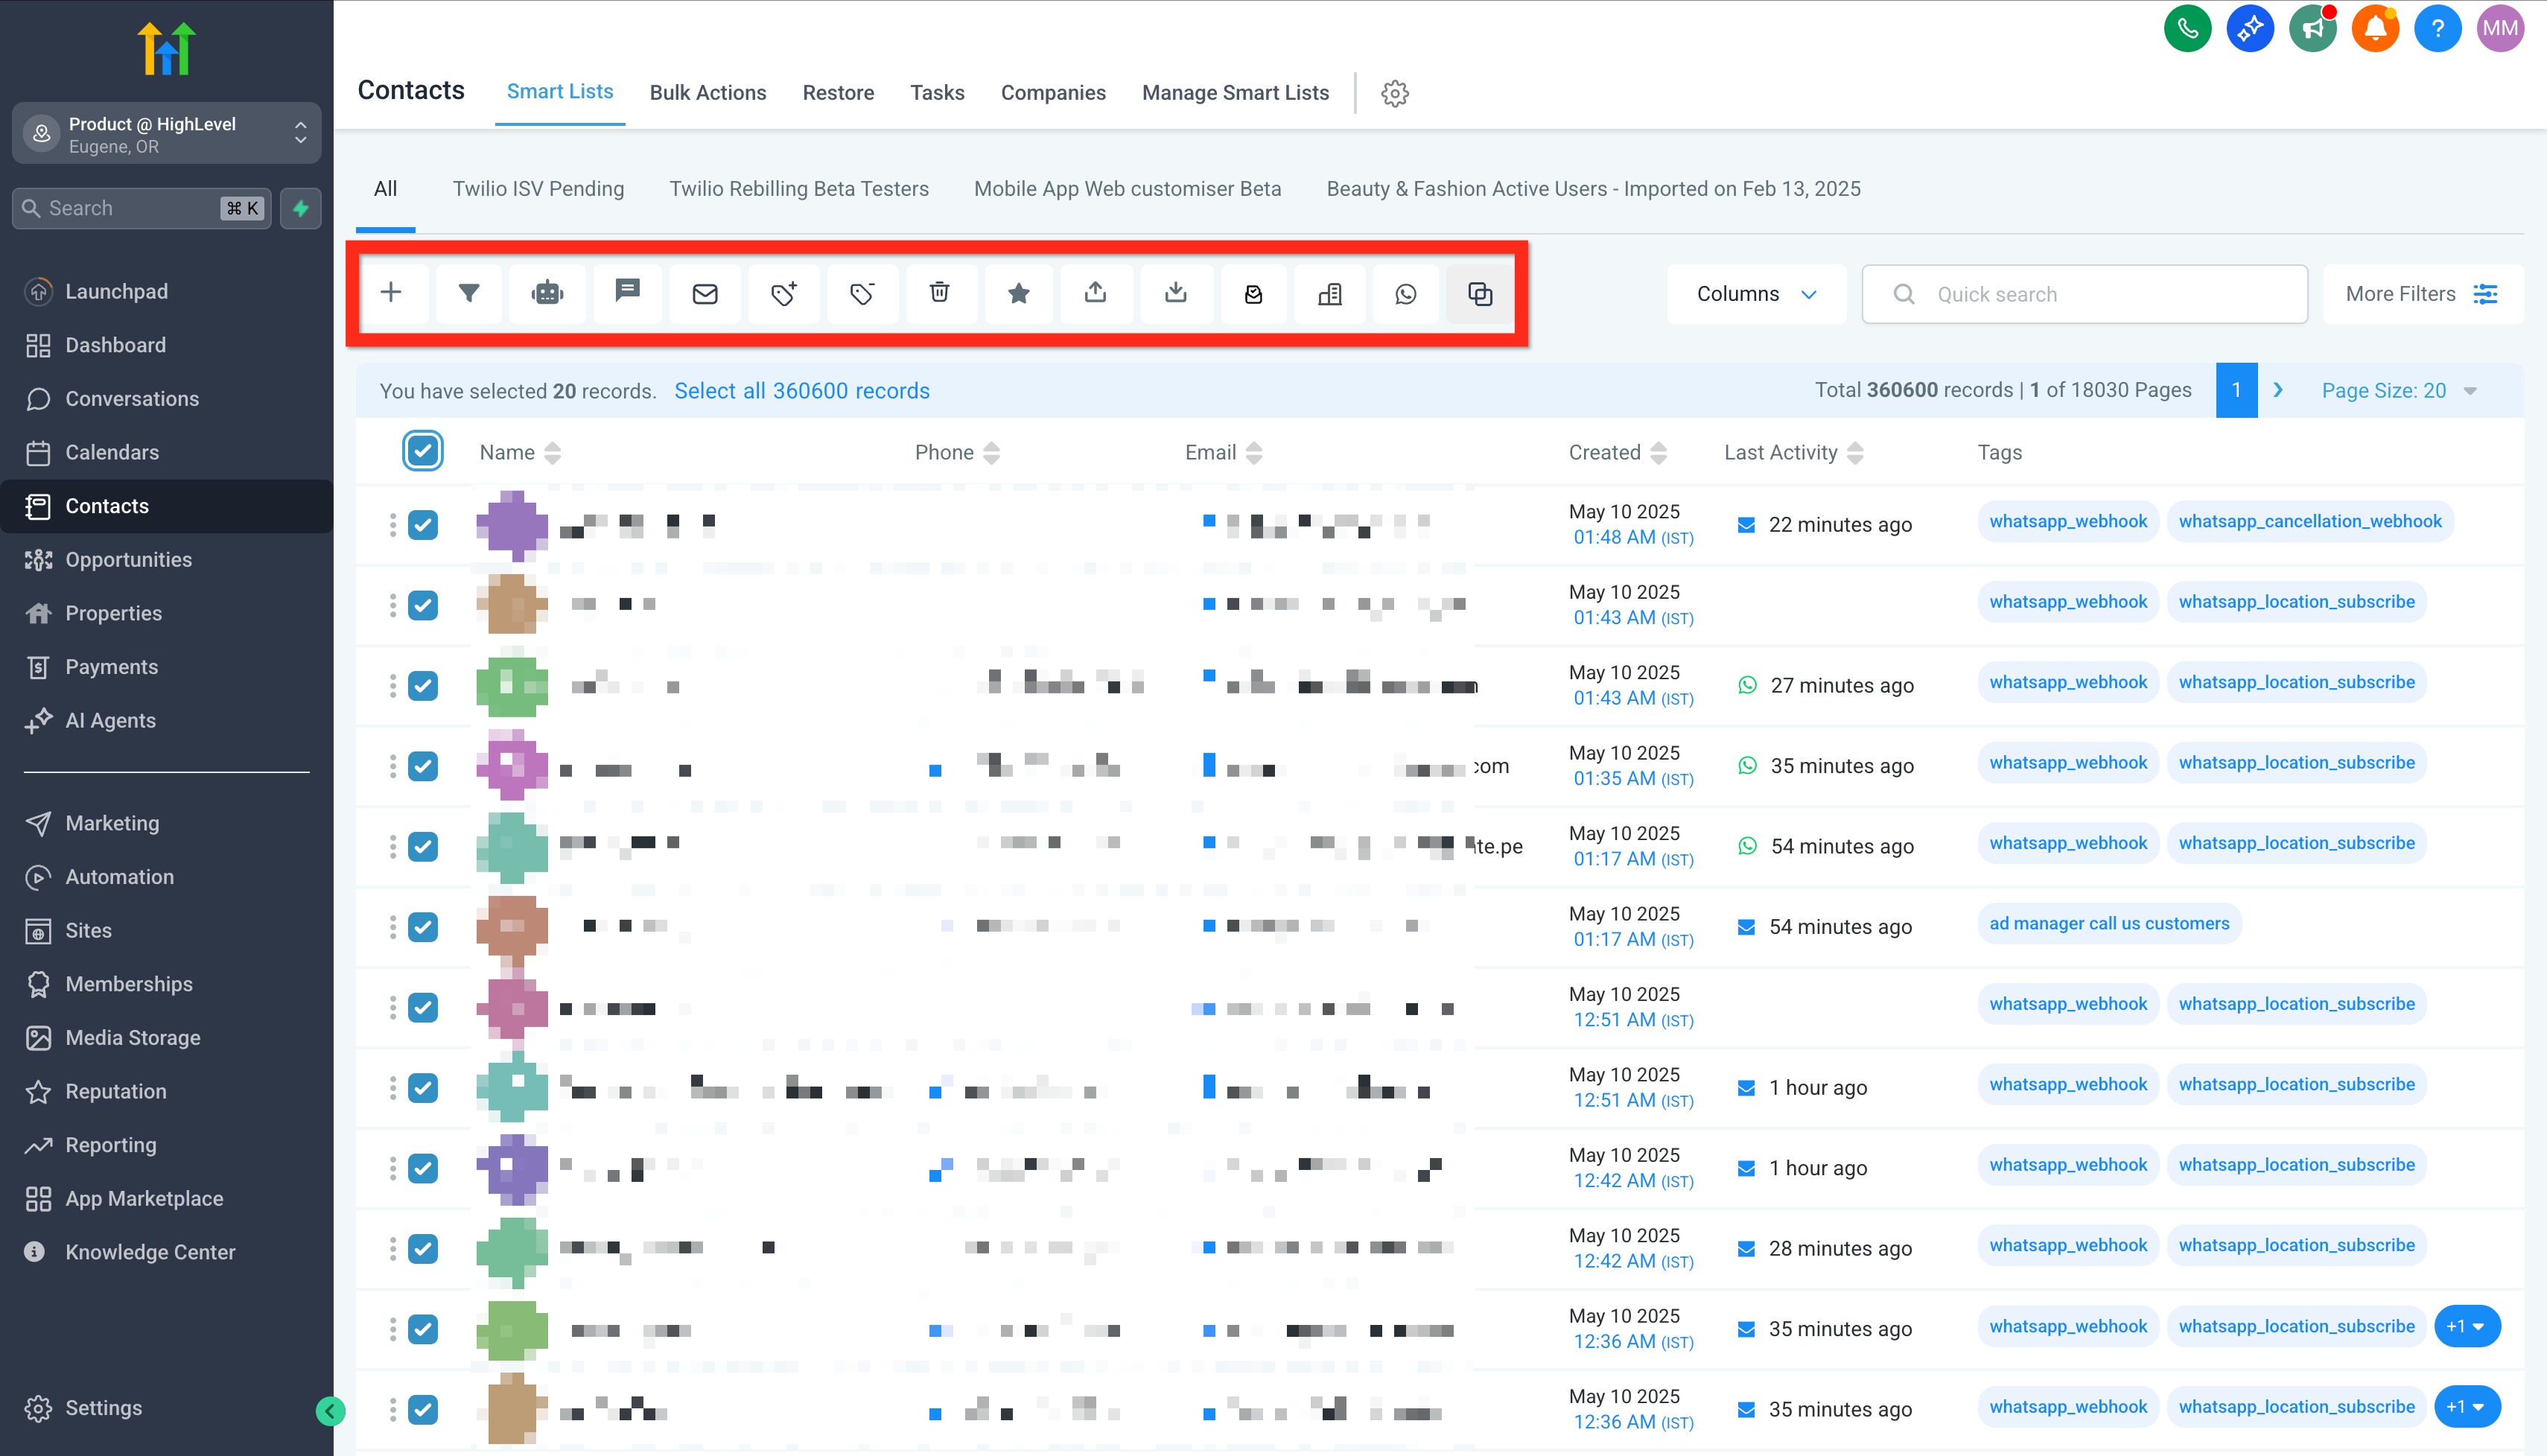Uncheck the checkbox for the 01:17 AM ad manager contact
This screenshot has width=2547, height=1456.
coord(423,926)
